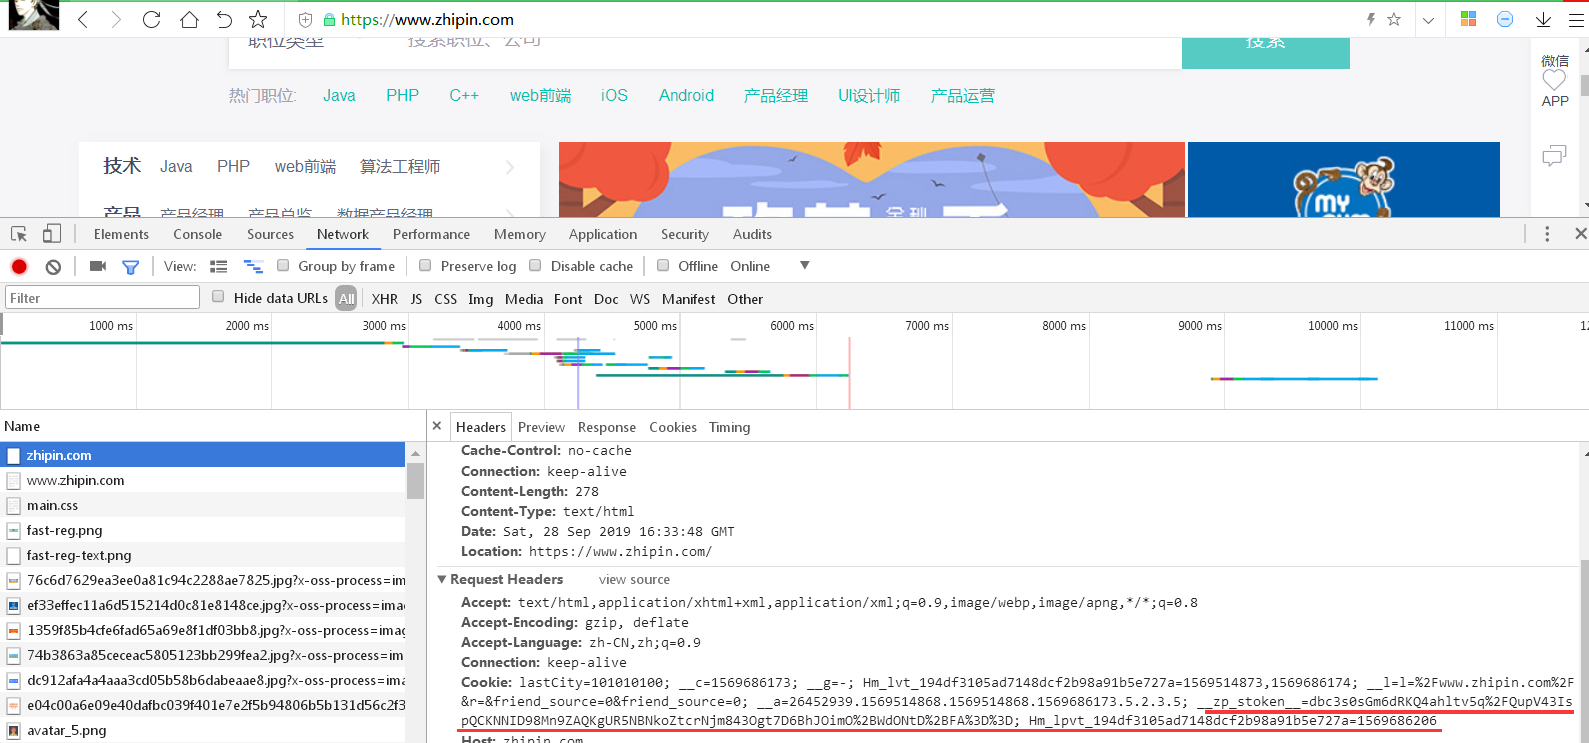Open the Elements tab

click(121, 234)
